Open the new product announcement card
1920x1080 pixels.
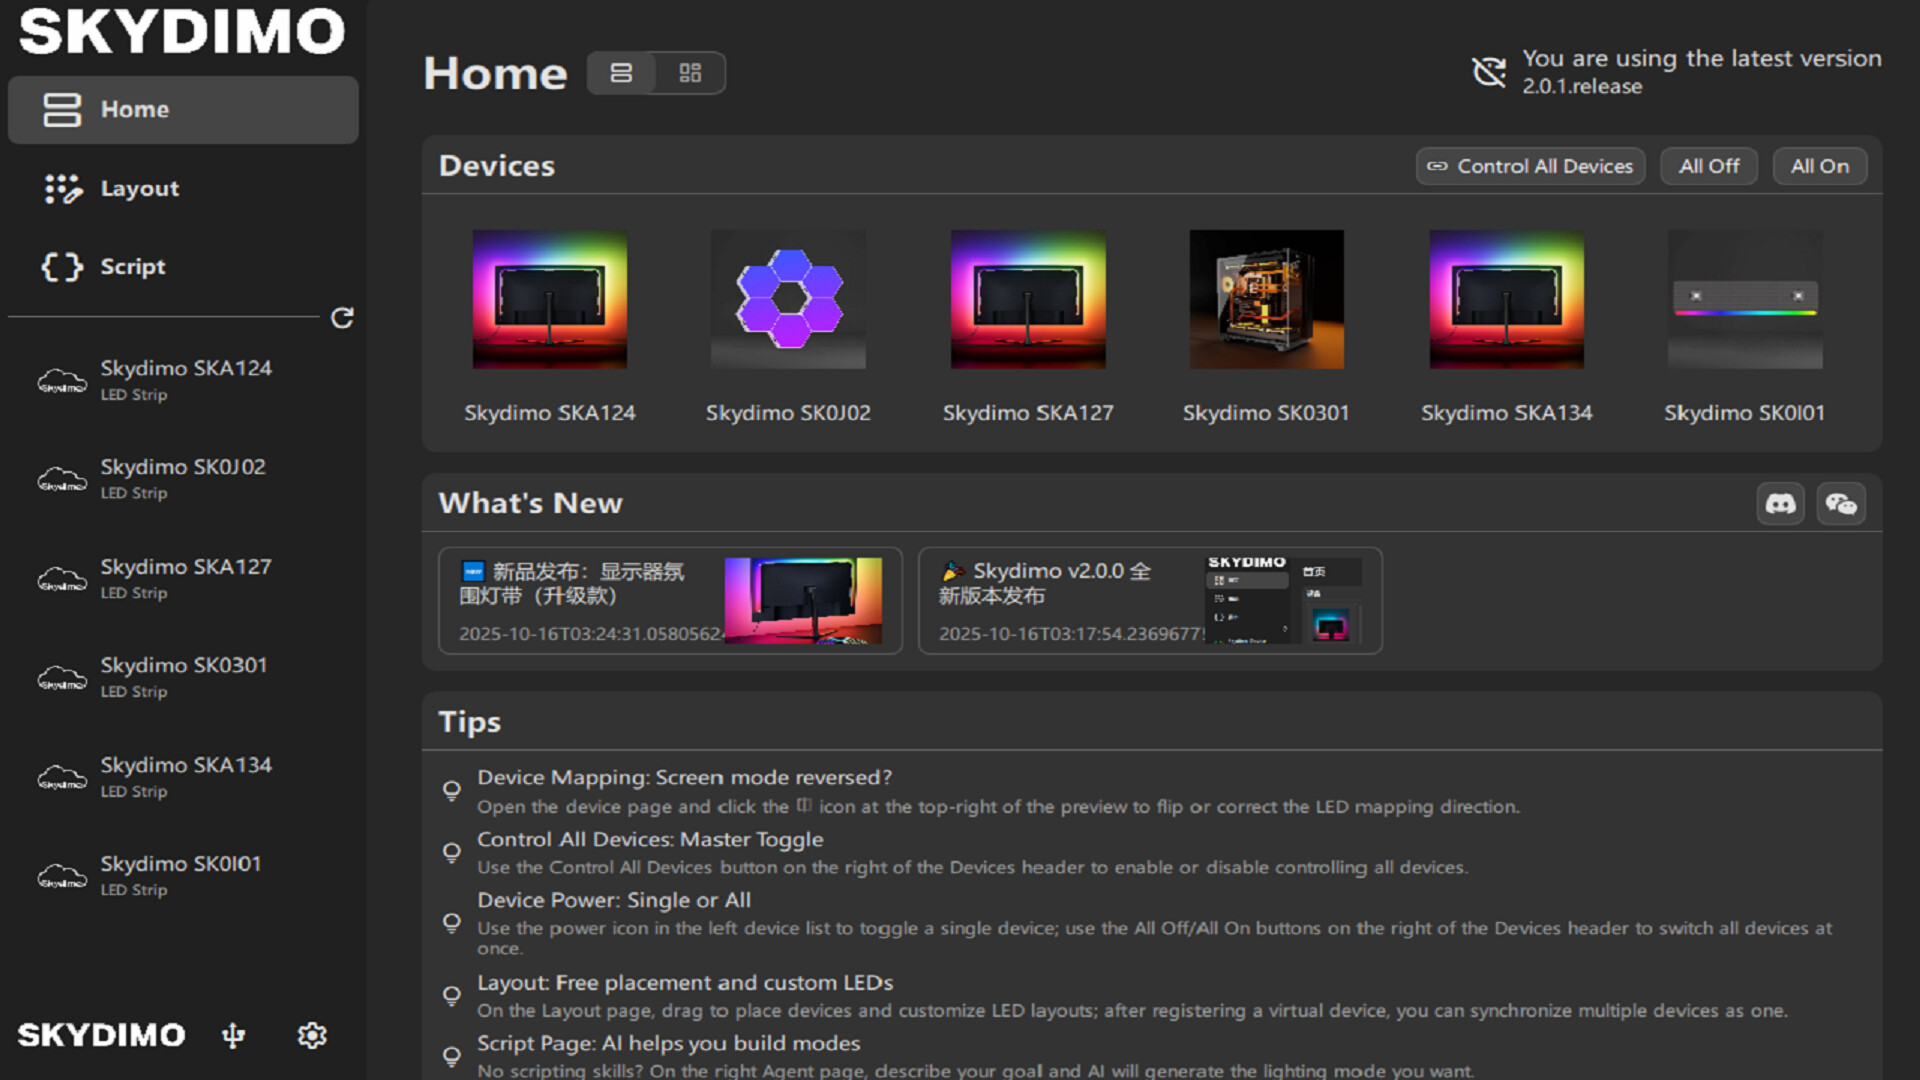click(x=668, y=601)
